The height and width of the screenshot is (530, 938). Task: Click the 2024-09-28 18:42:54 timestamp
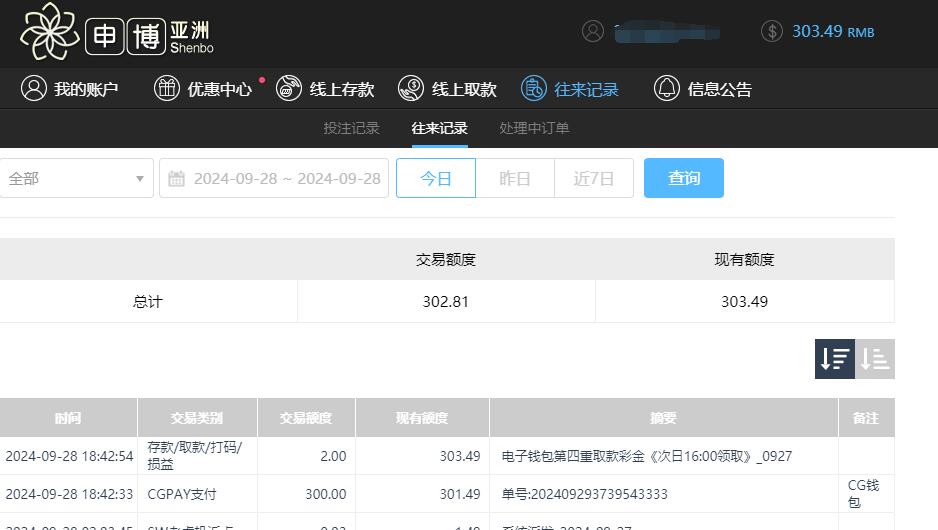point(69,456)
